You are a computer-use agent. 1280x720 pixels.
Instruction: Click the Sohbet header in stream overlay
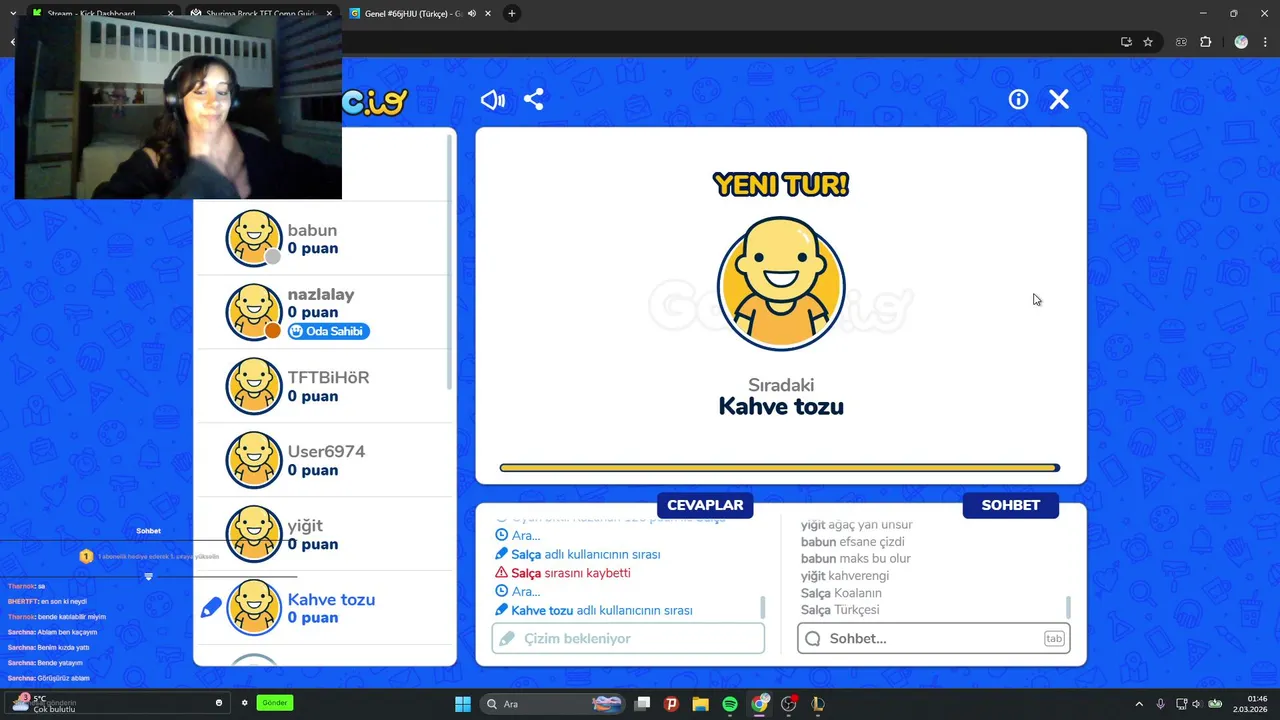click(x=148, y=531)
